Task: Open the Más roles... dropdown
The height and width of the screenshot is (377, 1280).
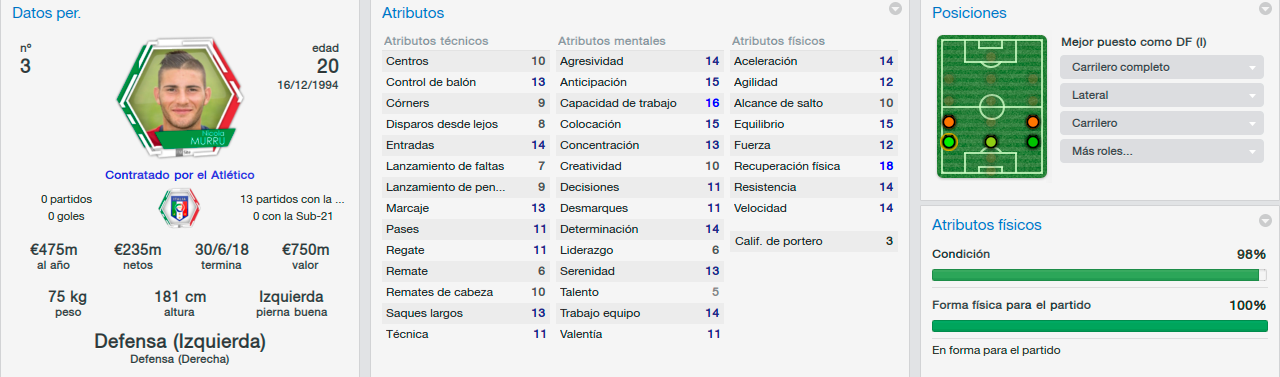Action: point(1161,151)
